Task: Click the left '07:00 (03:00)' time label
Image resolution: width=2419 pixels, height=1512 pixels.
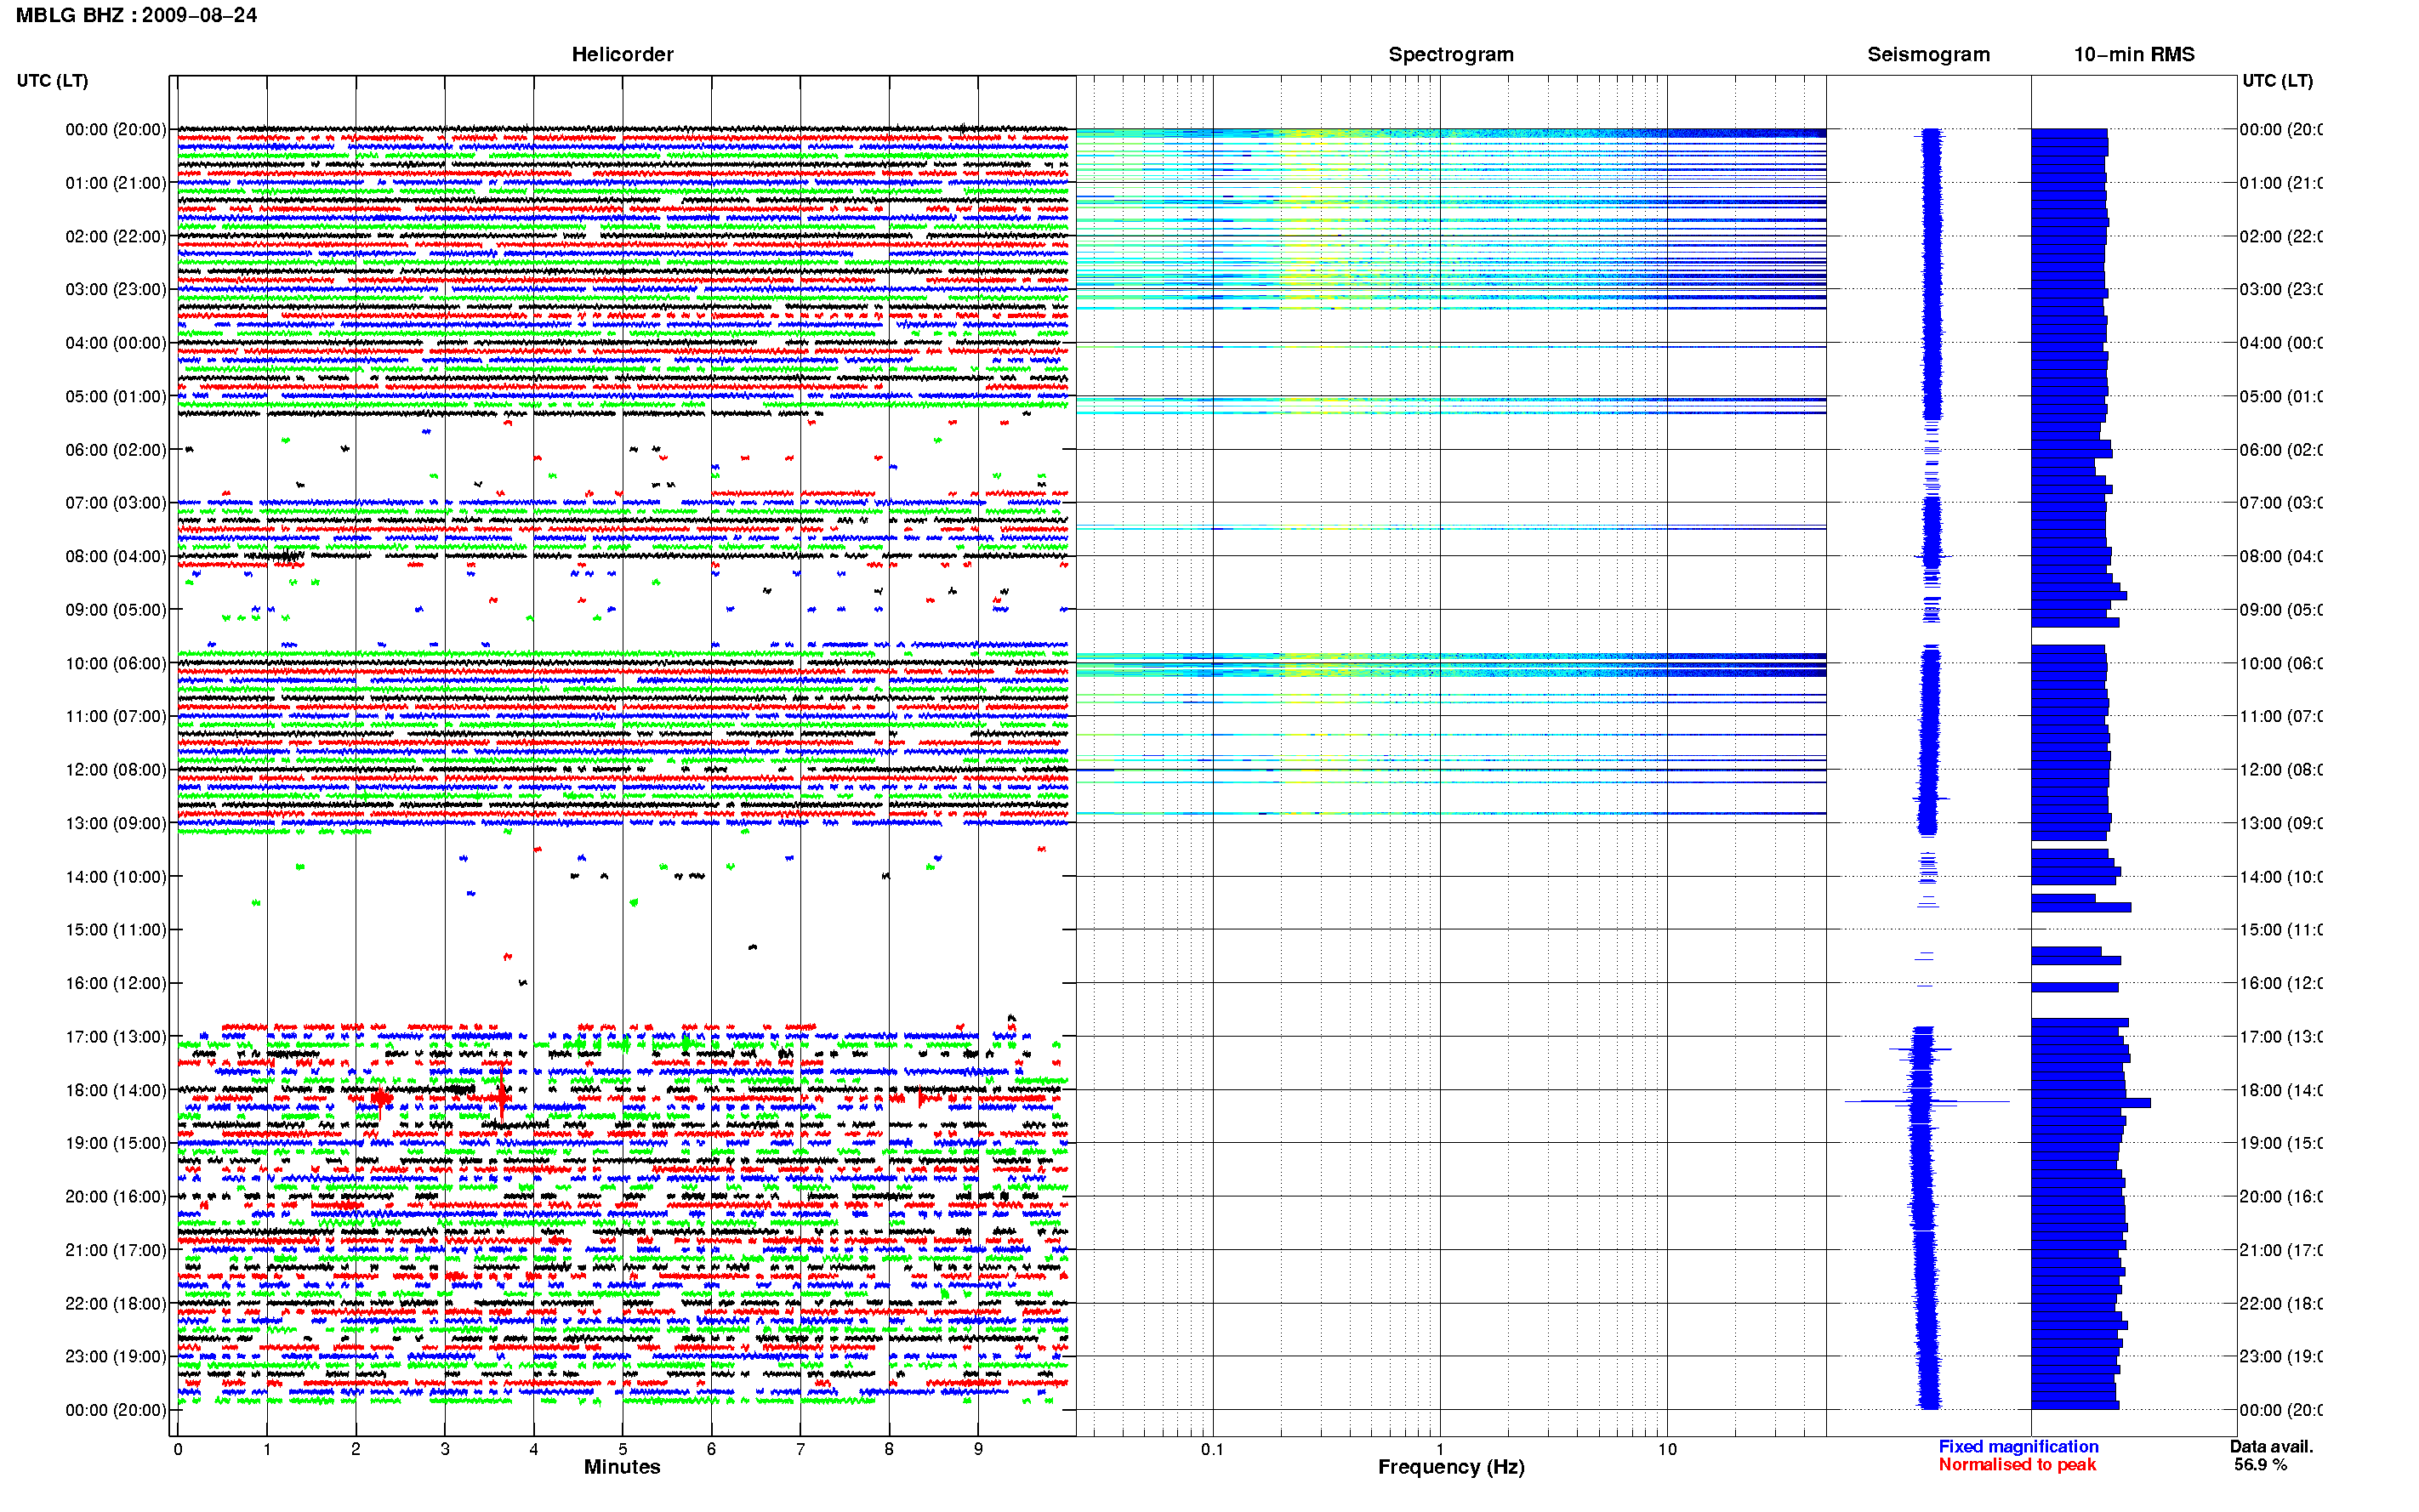Action: click(x=116, y=503)
